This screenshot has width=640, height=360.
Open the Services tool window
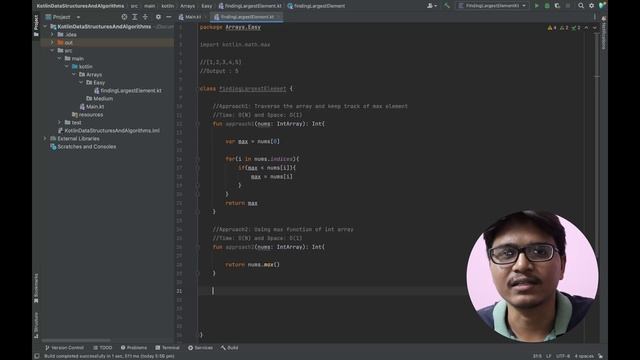tap(200, 348)
